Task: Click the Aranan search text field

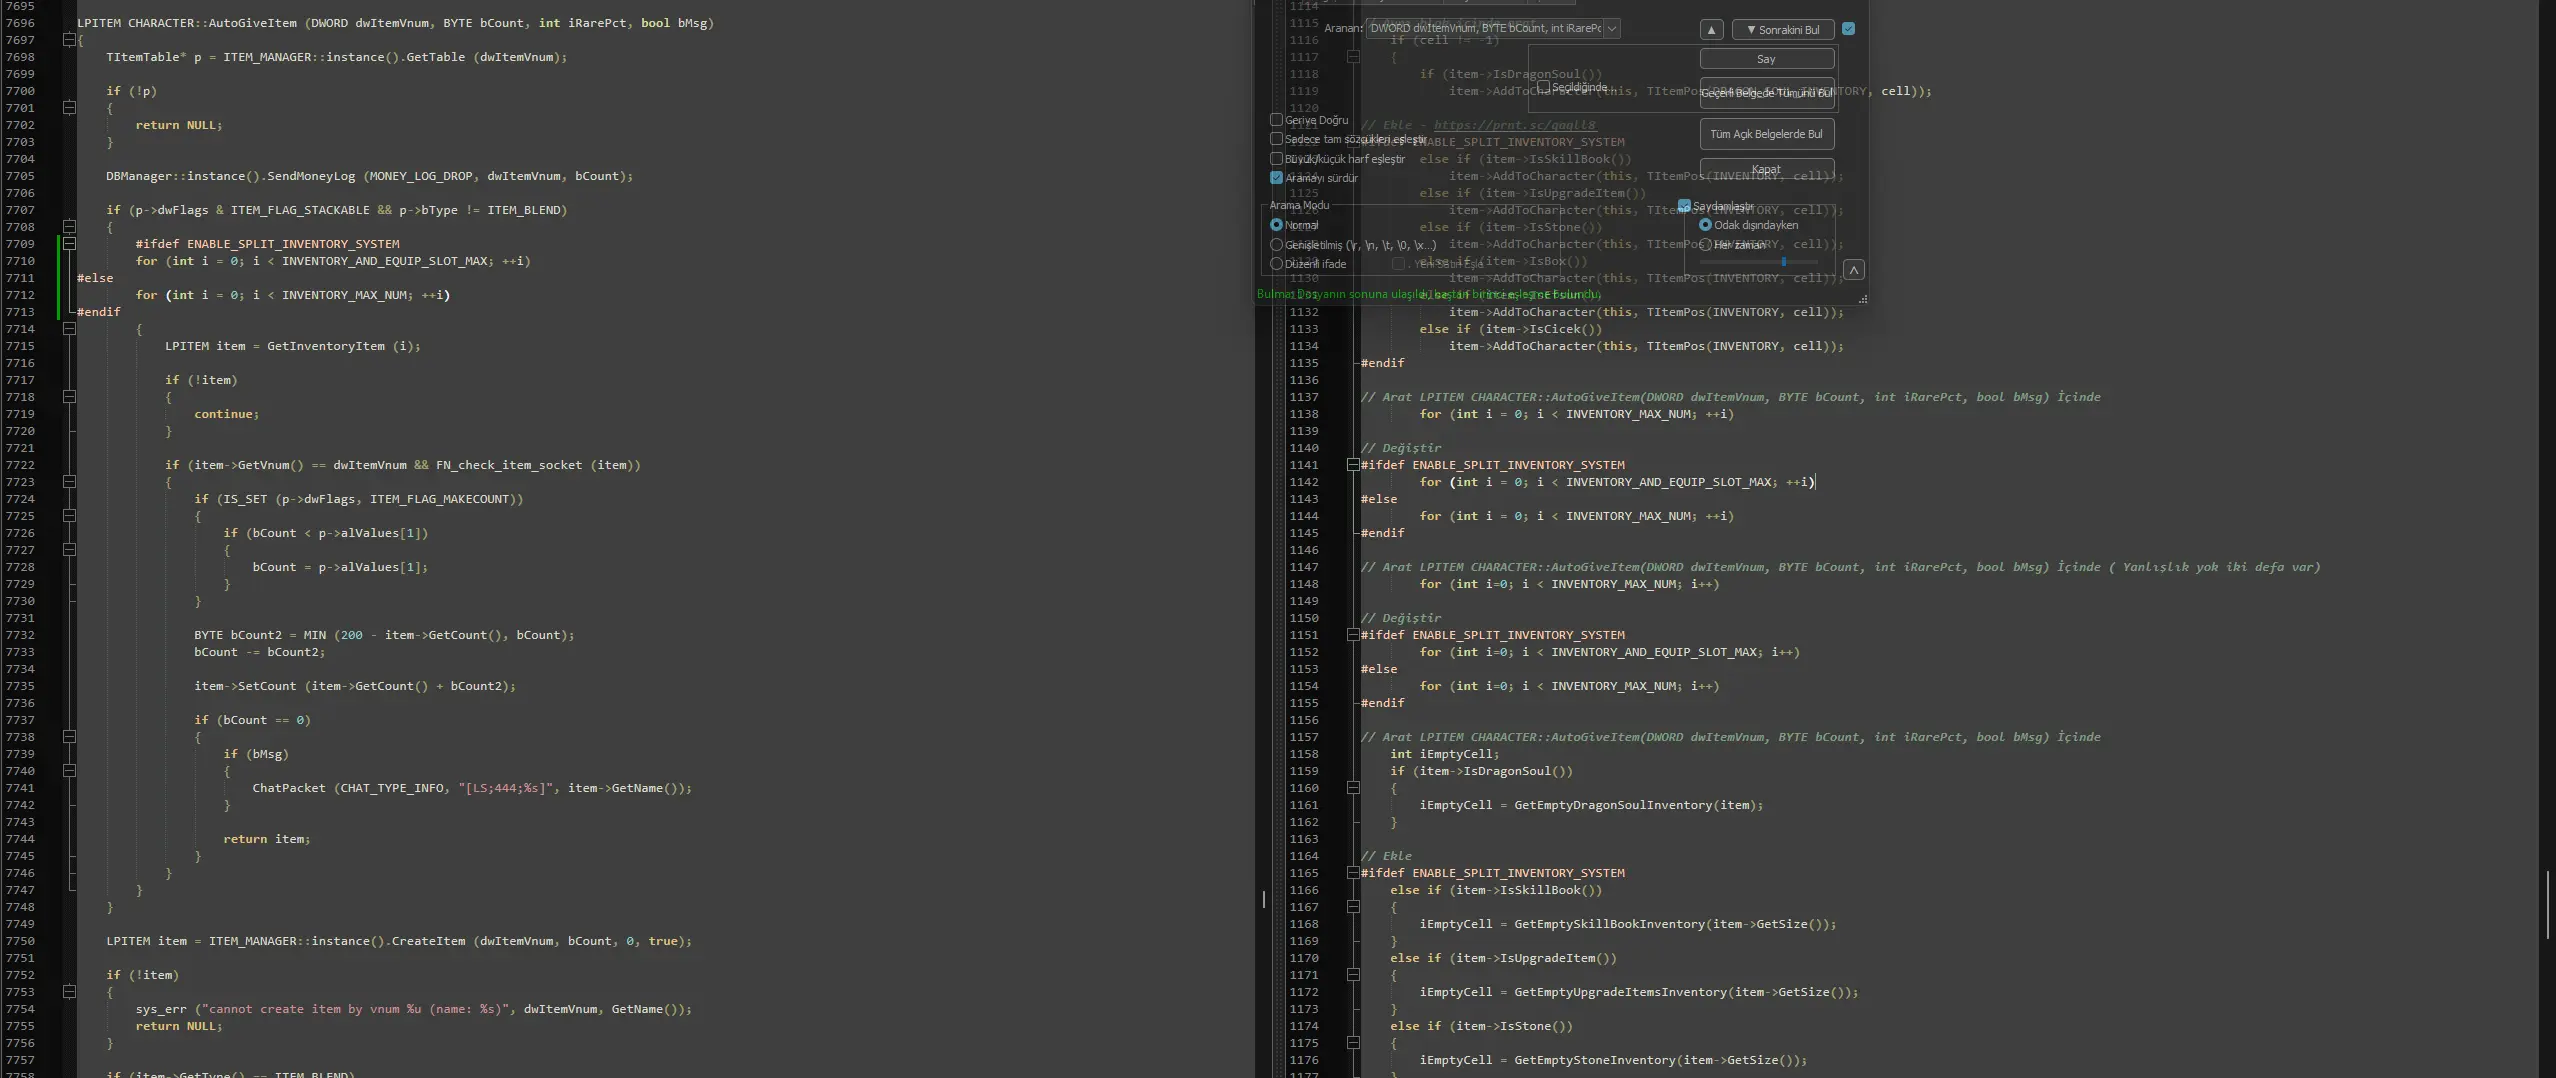Action: coord(1484,29)
